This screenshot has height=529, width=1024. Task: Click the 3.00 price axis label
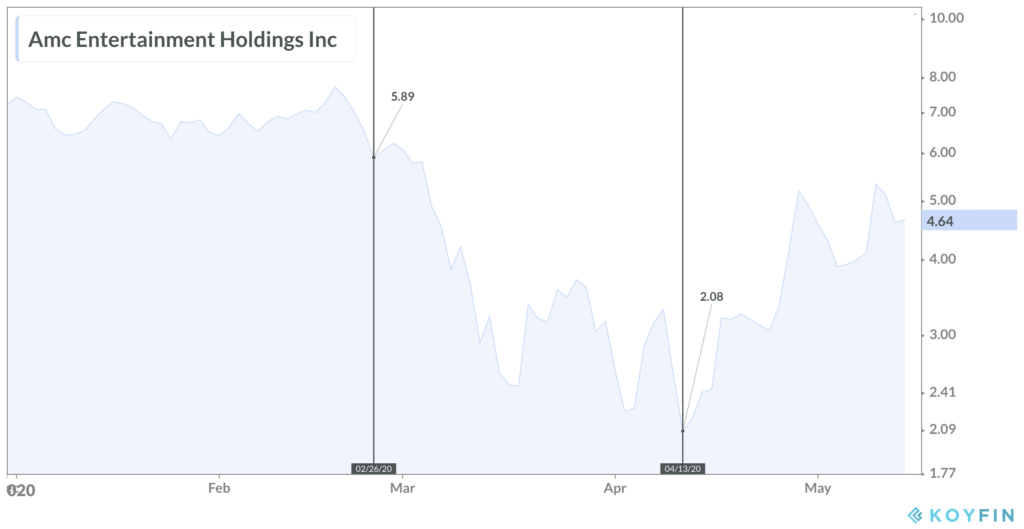(942, 335)
